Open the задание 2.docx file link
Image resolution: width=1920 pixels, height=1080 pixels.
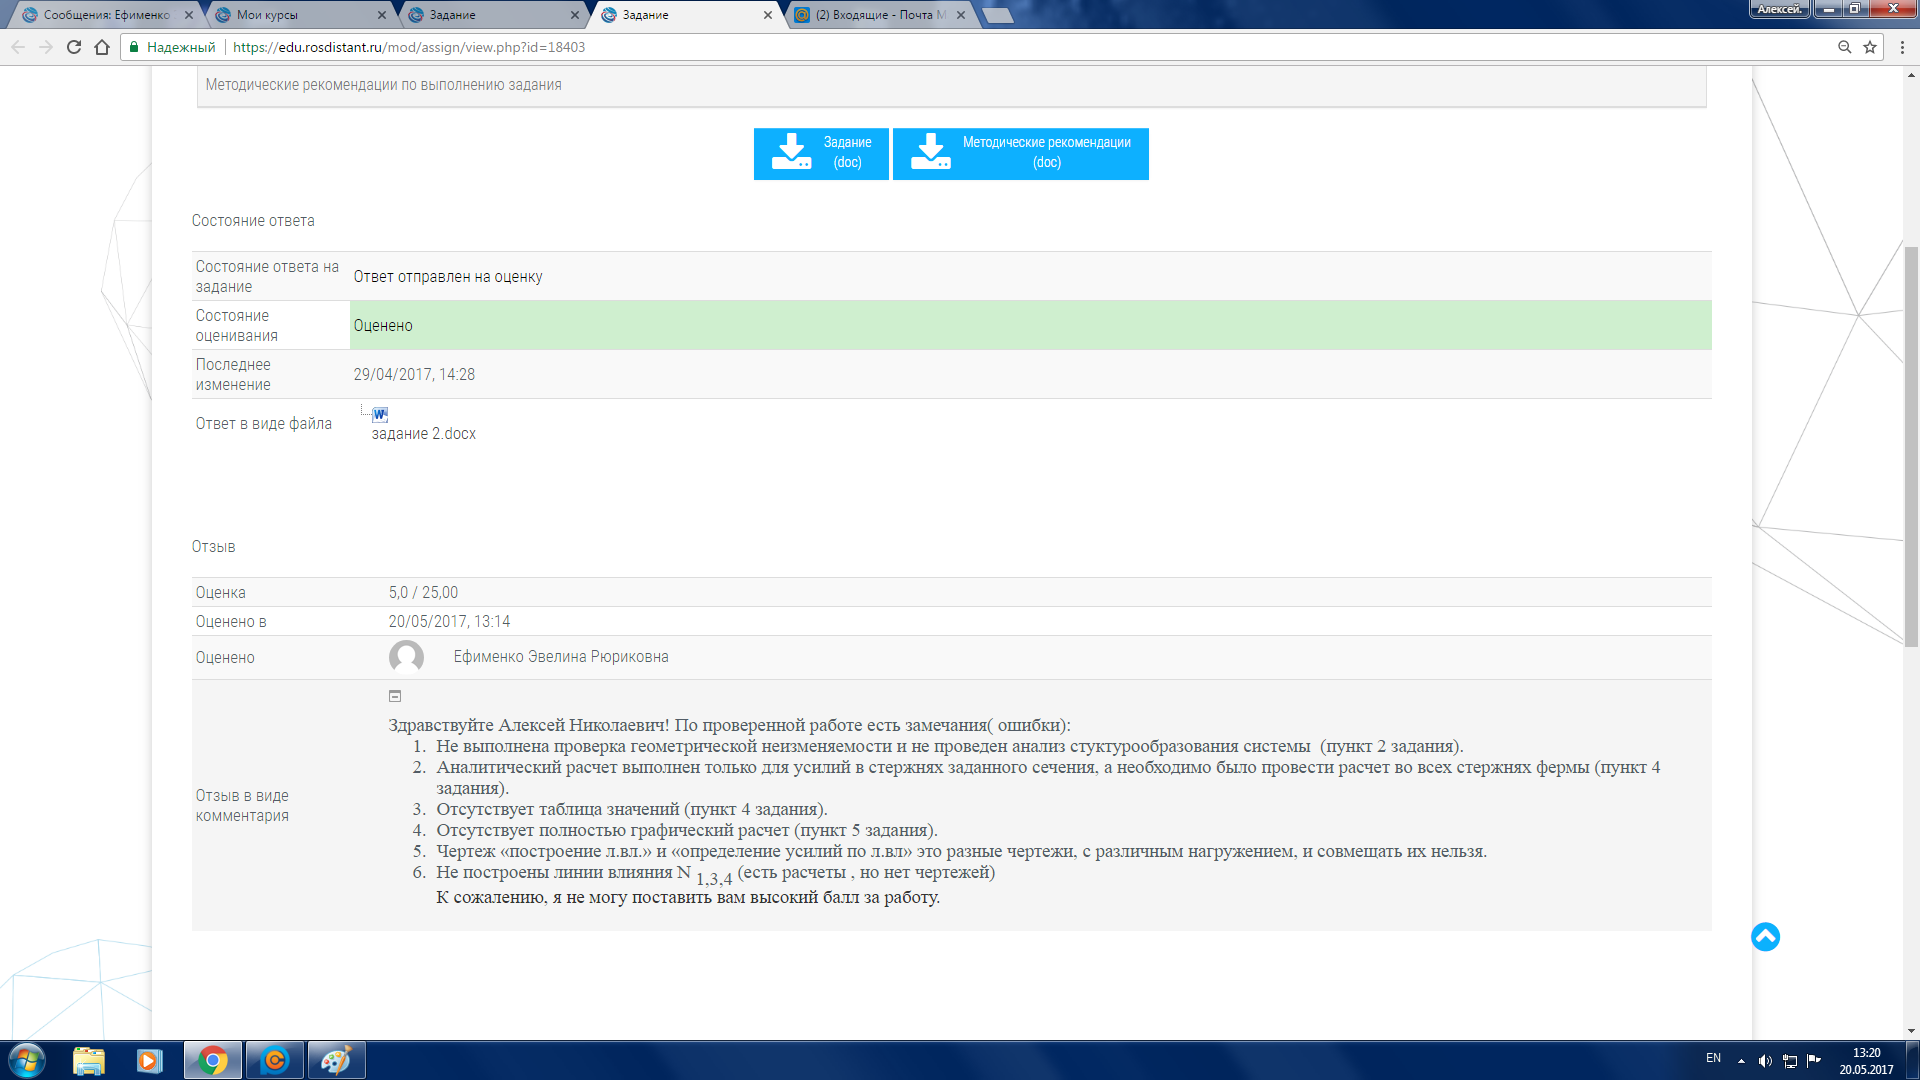[x=423, y=434]
